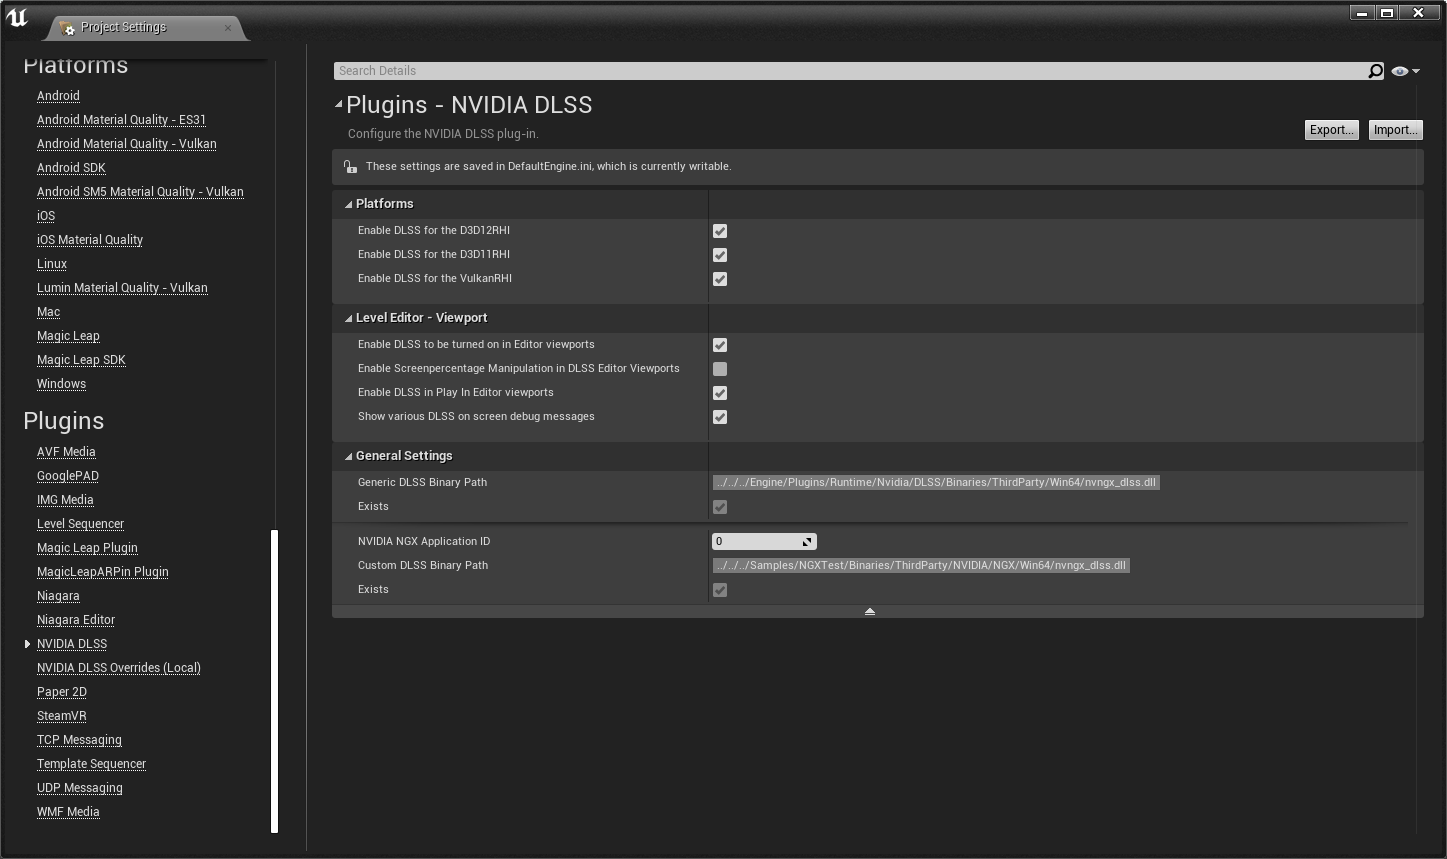
Task: Click the Import... button
Action: 1395,130
